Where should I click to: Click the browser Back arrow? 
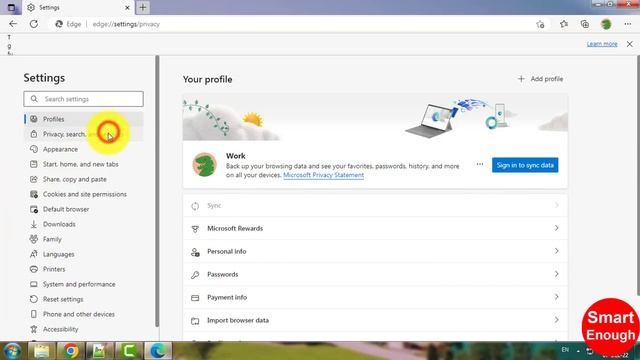(13, 24)
